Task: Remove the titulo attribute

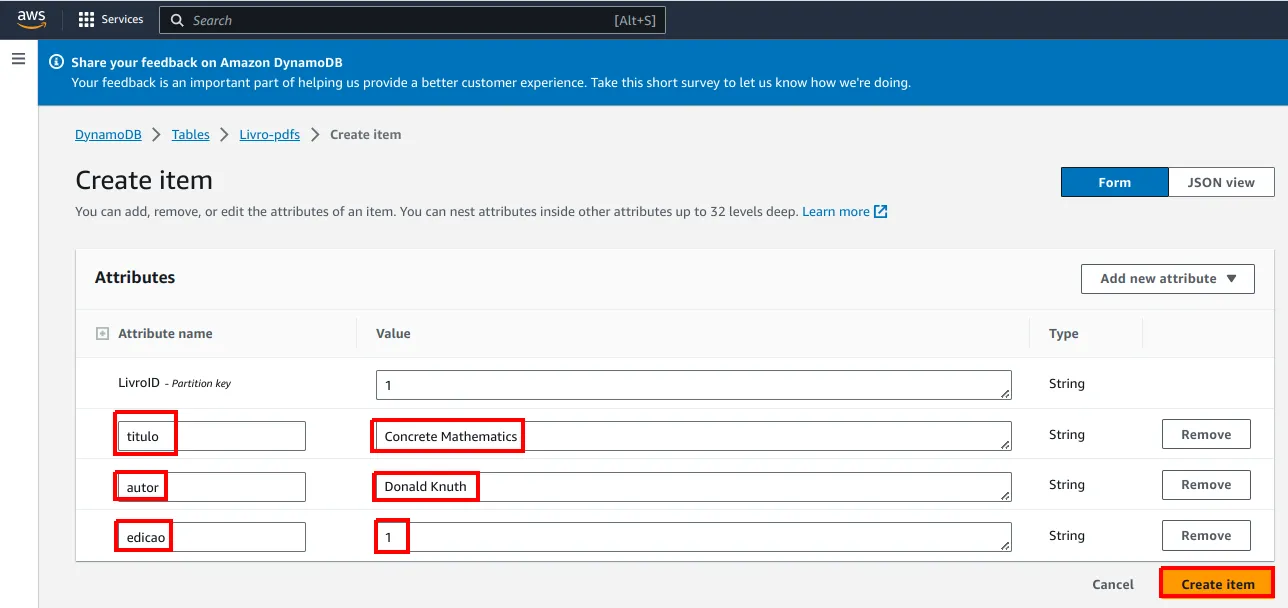Action: pyautogui.click(x=1206, y=435)
